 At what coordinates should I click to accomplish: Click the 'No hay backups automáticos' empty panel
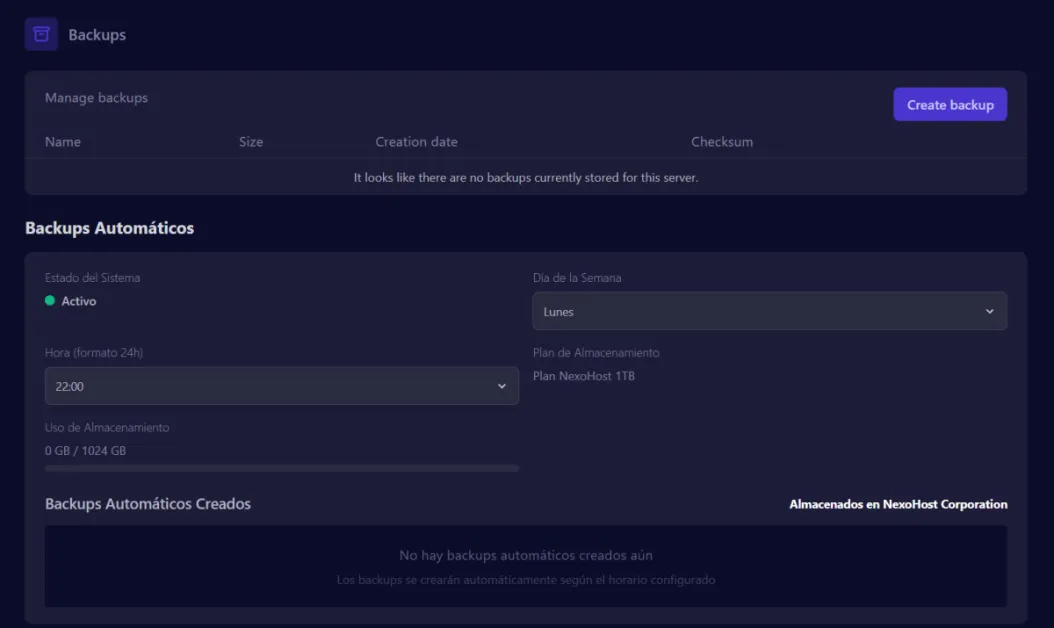coord(526,566)
